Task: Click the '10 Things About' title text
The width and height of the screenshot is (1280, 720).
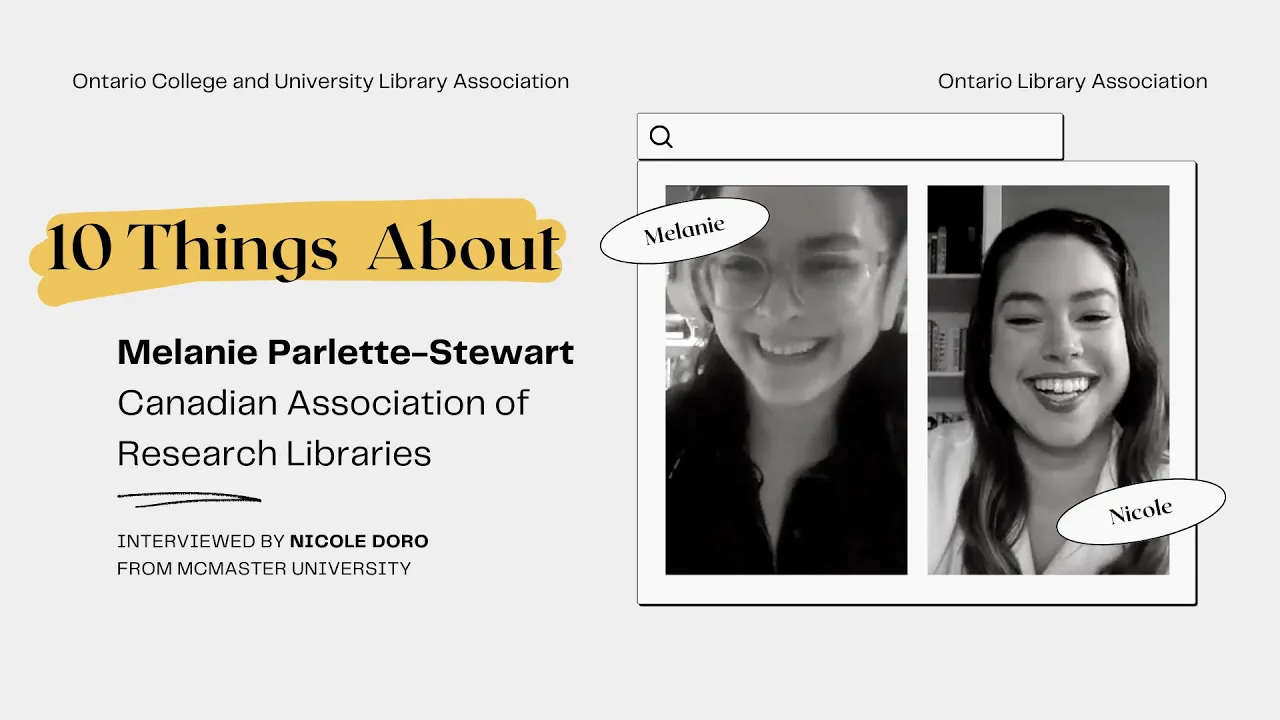Action: coord(303,248)
